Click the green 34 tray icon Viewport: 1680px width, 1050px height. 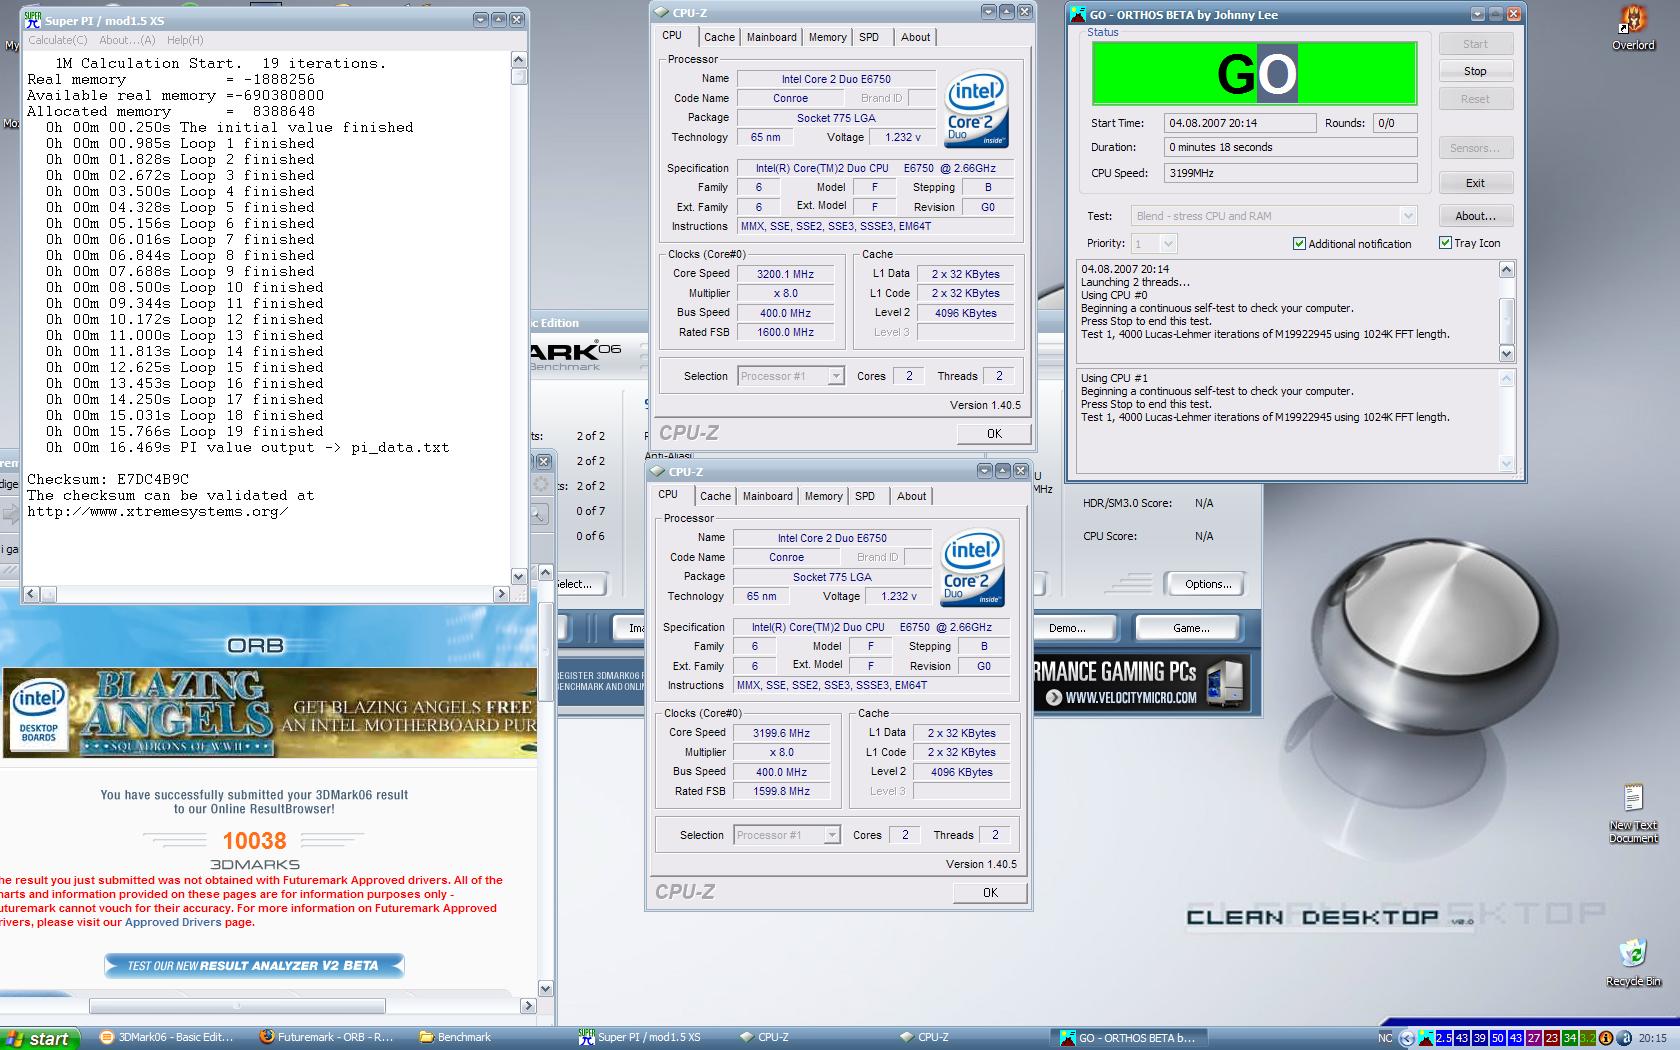tap(1570, 1038)
